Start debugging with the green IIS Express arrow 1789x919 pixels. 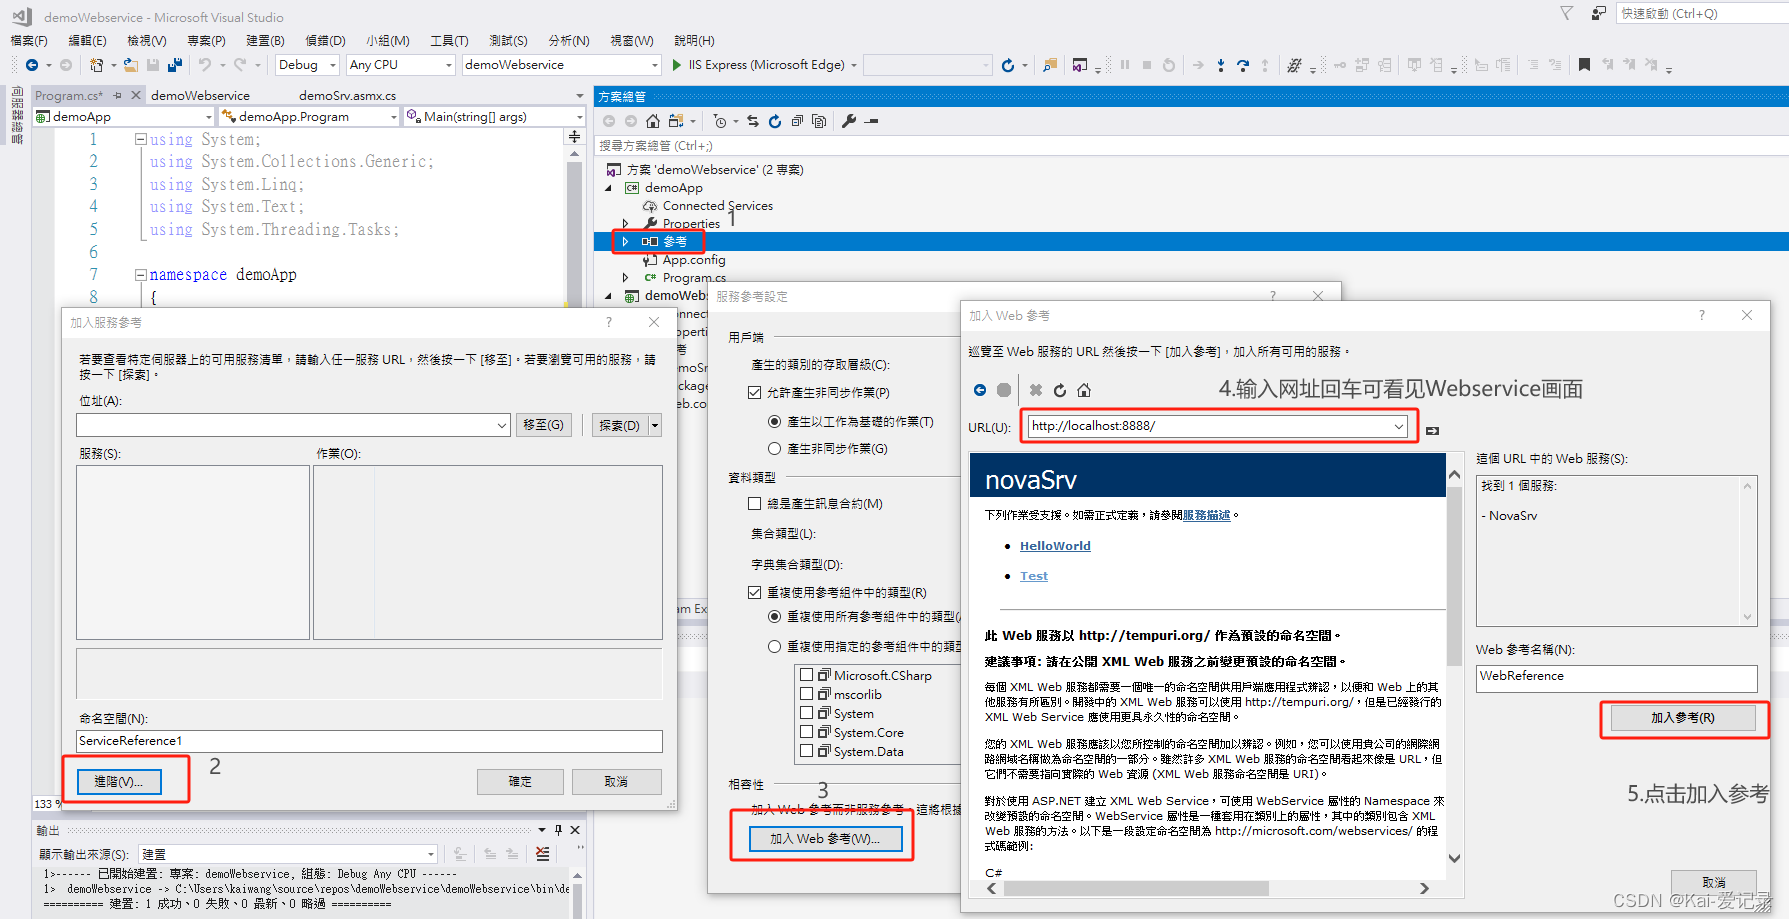(x=677, y=65)
